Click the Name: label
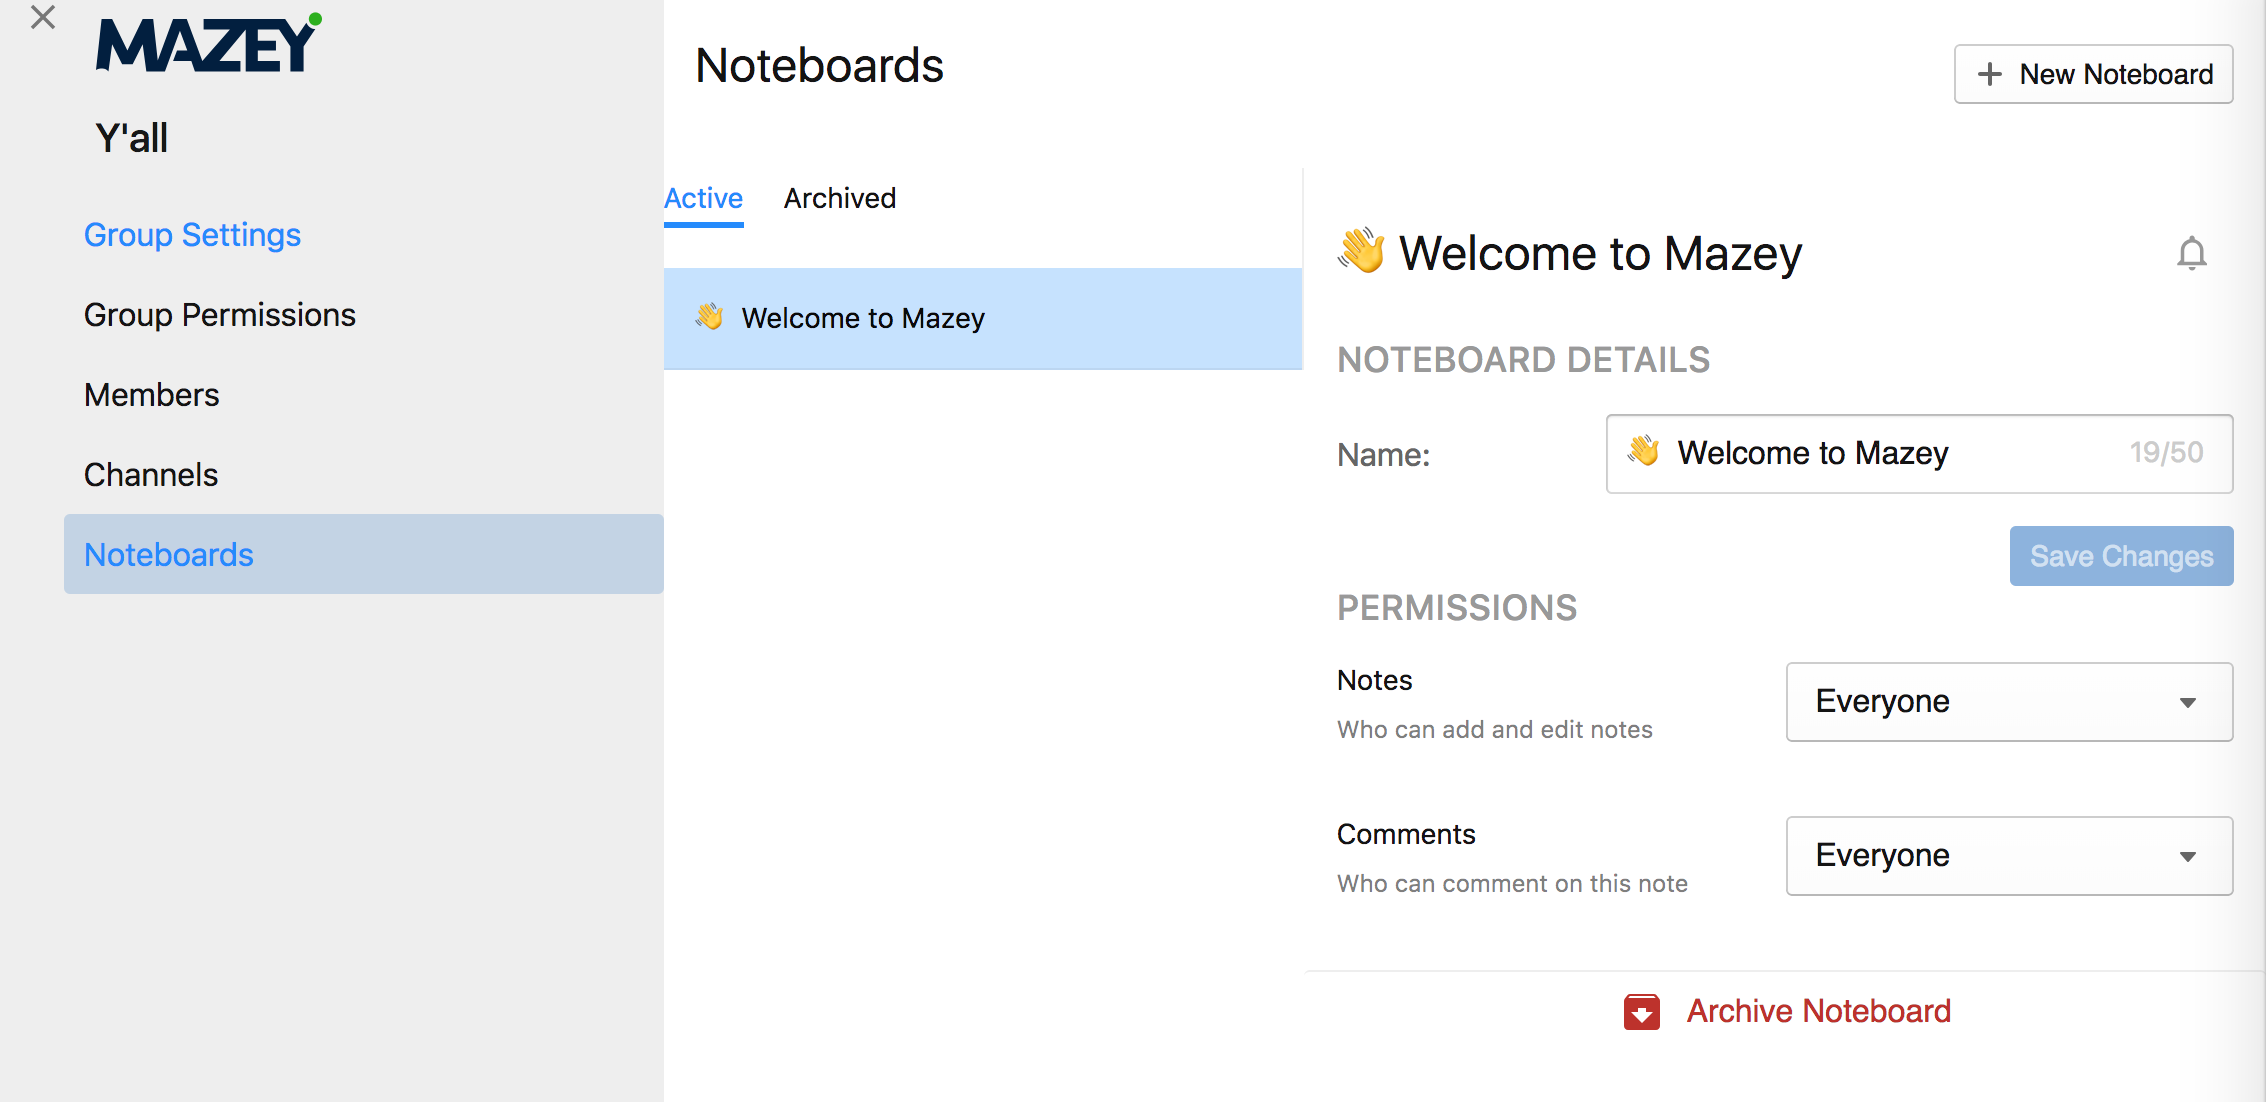 click(x=1384, y=455)
